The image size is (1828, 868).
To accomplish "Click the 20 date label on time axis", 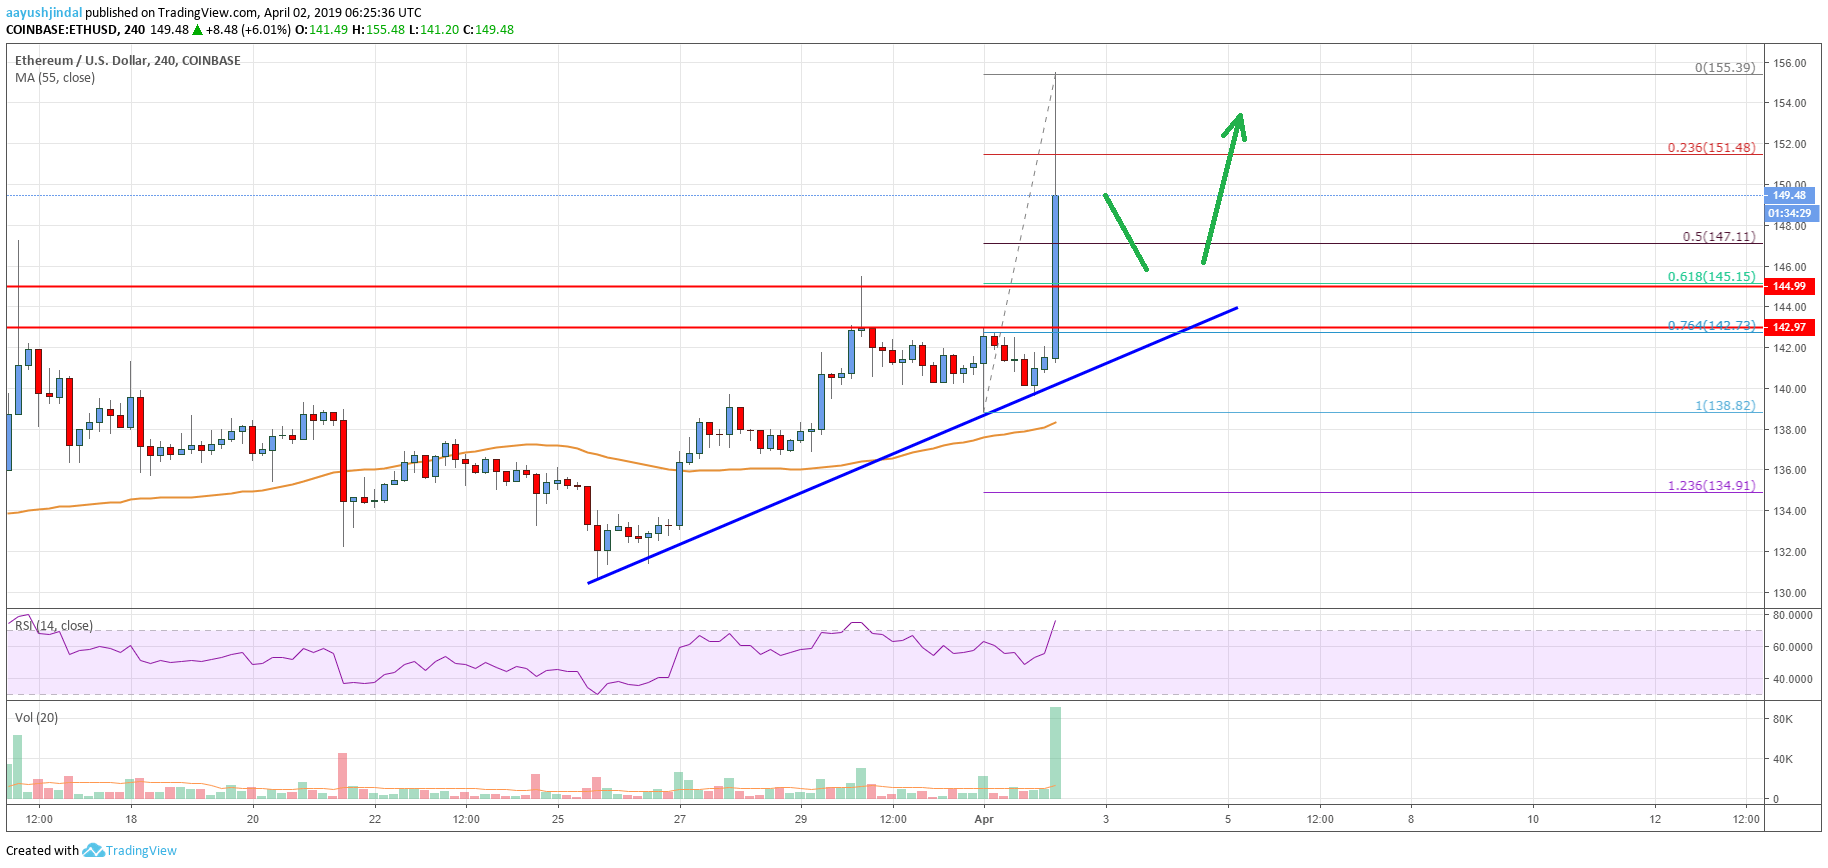I will coord(253,820).
